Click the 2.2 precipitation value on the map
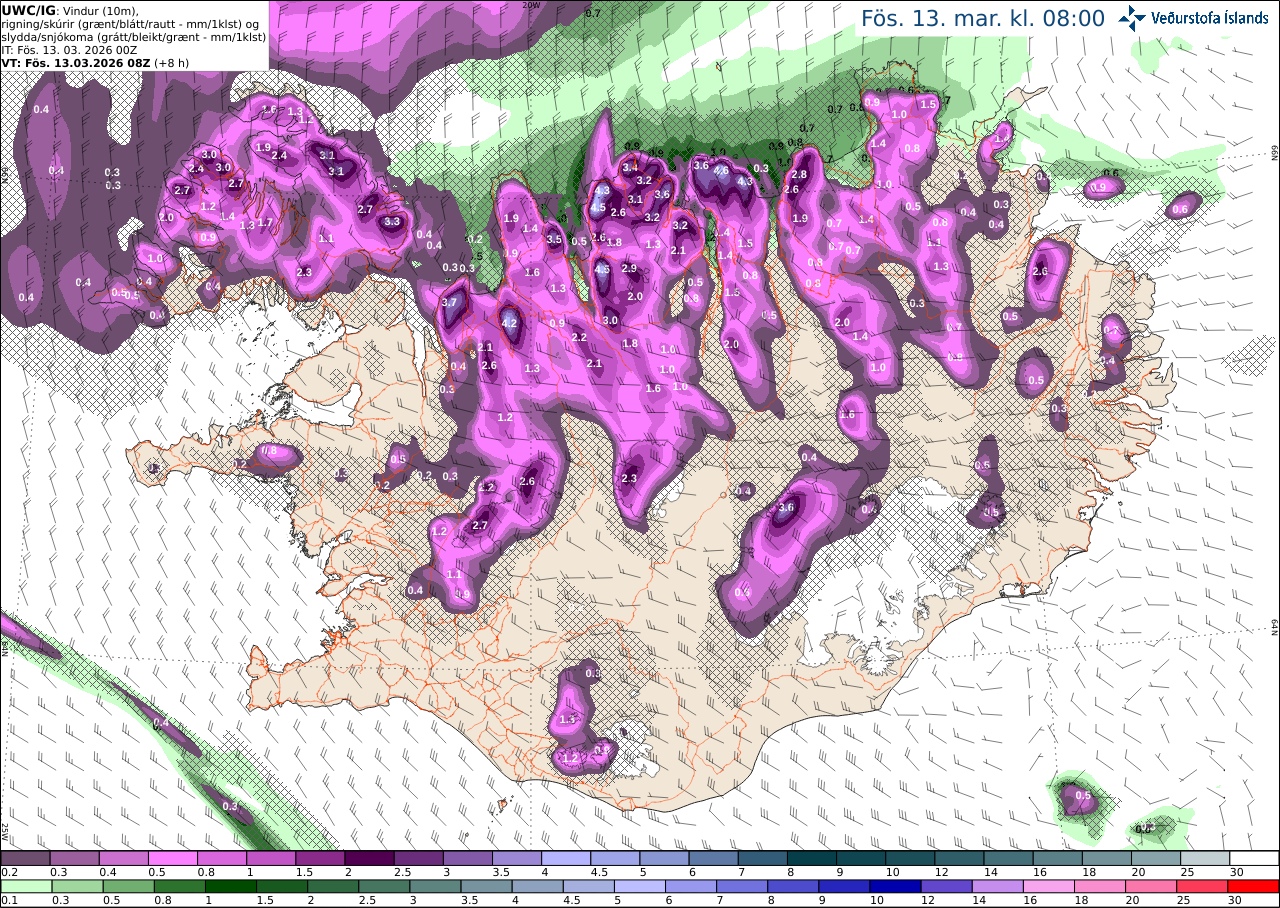Image resolution: width=1280 pixels, height=908 pixels. point(579,338)
